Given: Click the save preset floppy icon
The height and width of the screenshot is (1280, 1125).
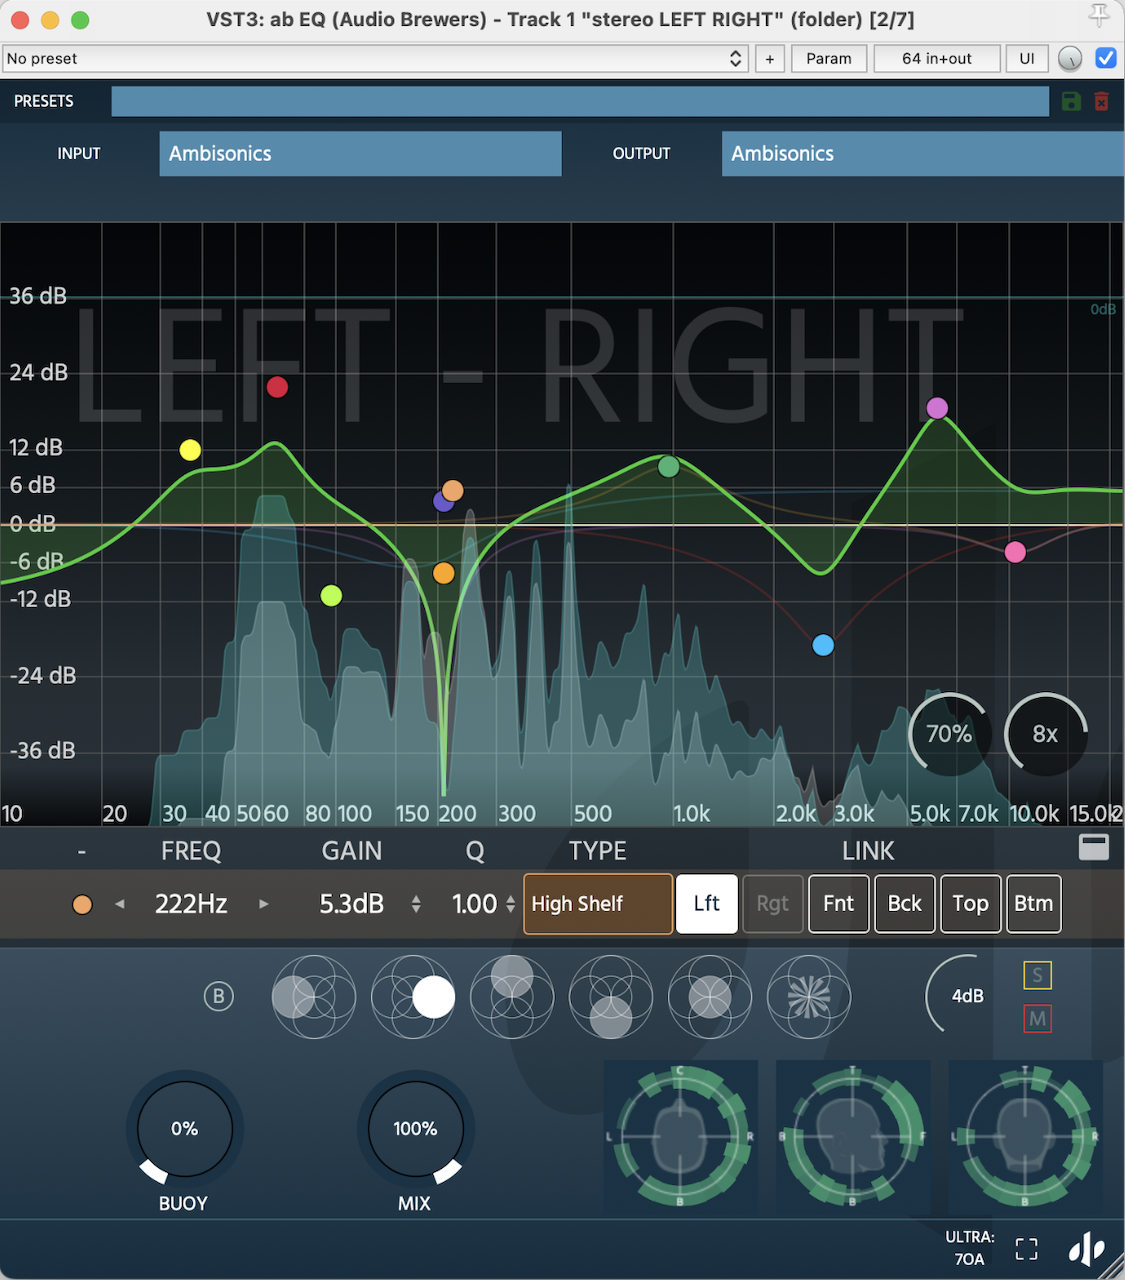Looking at the screenshot, I should [1071, 101].
